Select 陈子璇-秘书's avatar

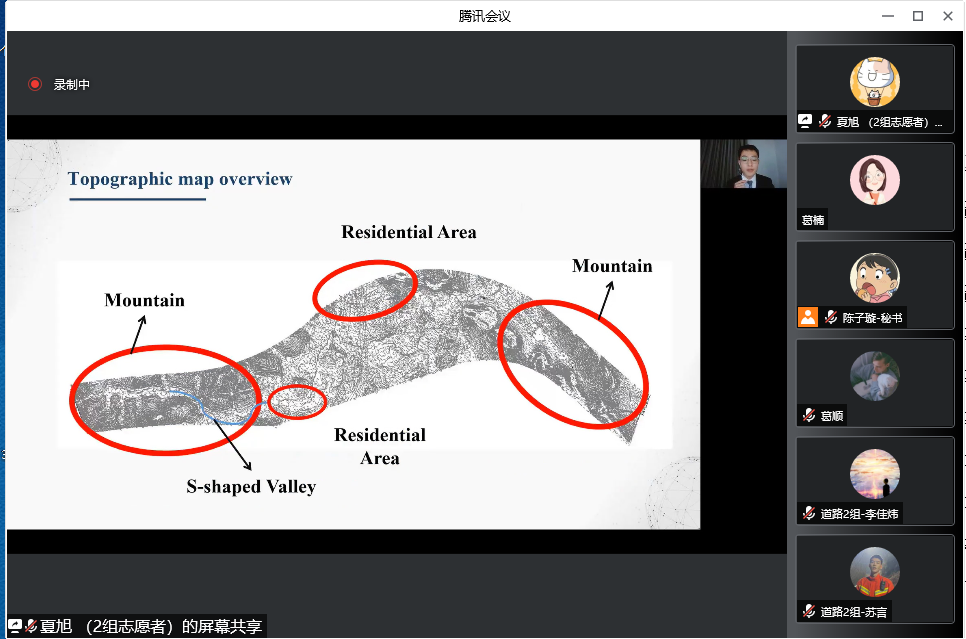[x=874, y=278]
